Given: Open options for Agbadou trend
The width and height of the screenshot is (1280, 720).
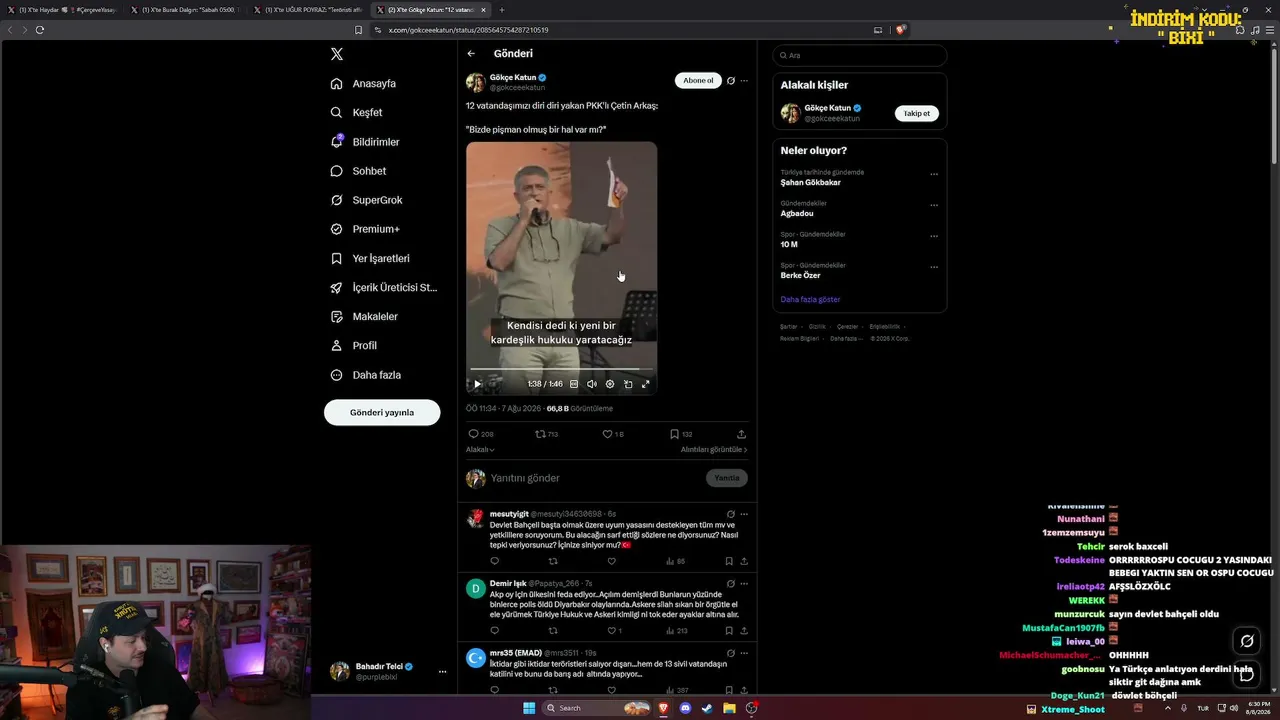Looking at the screenshot, I should tap(934, 205).
